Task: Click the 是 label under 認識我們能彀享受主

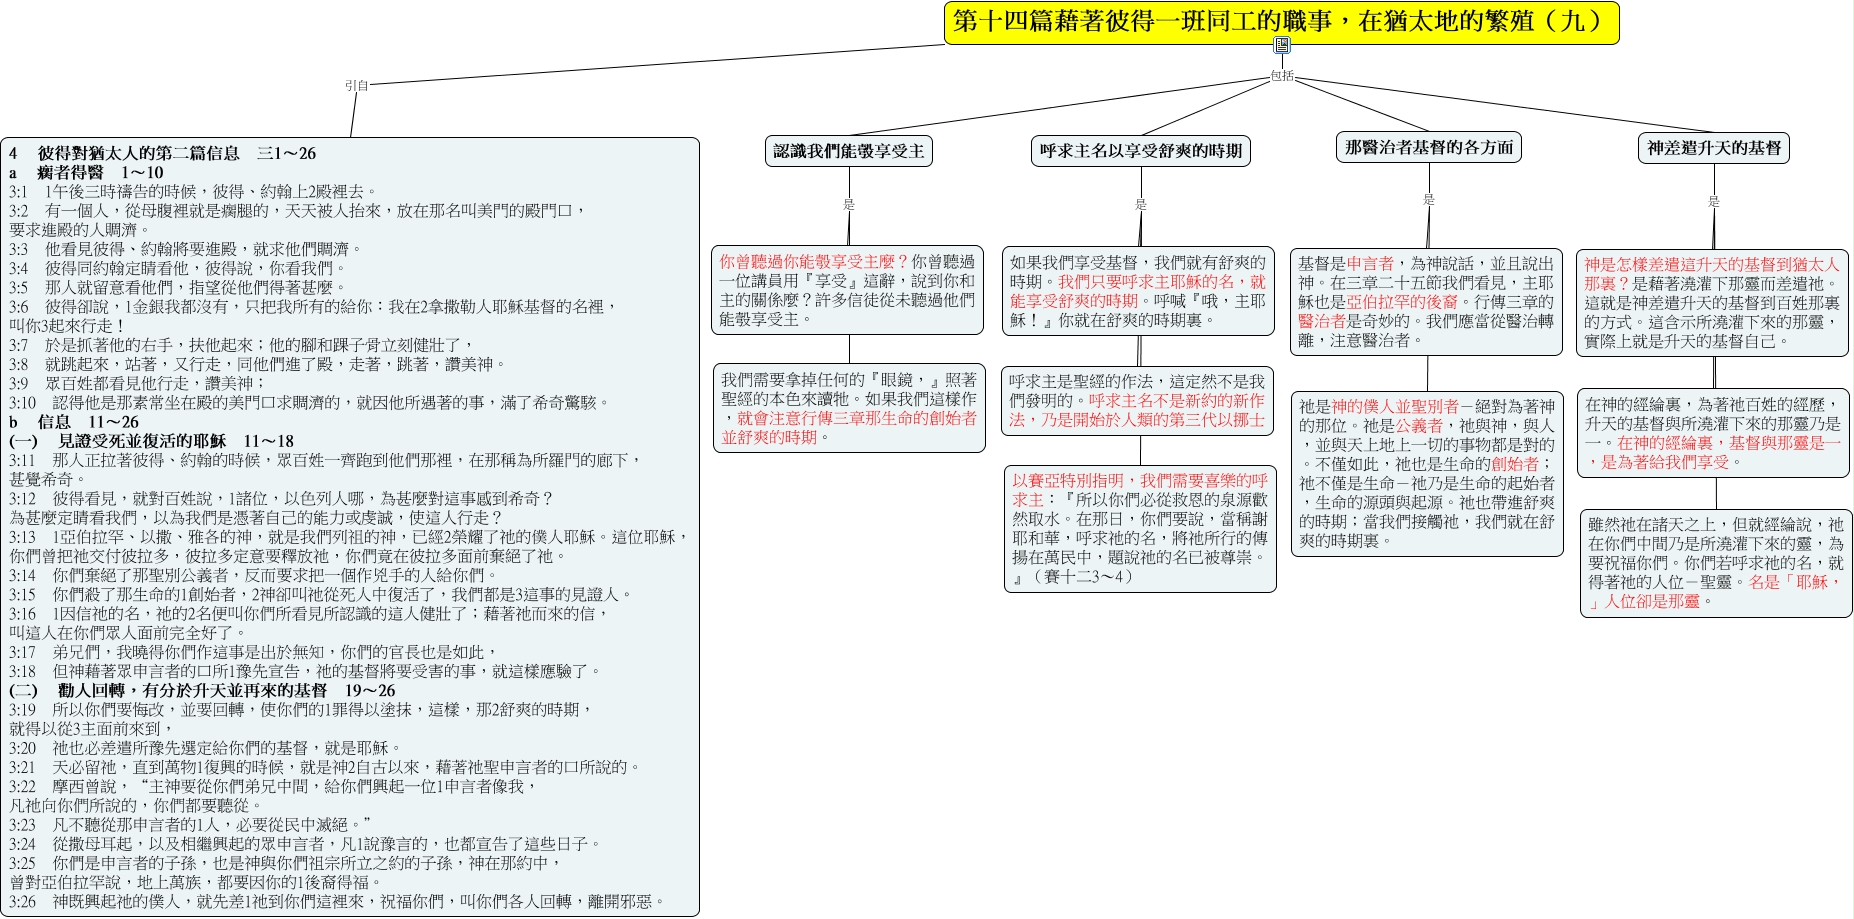Action: (849, 204)
